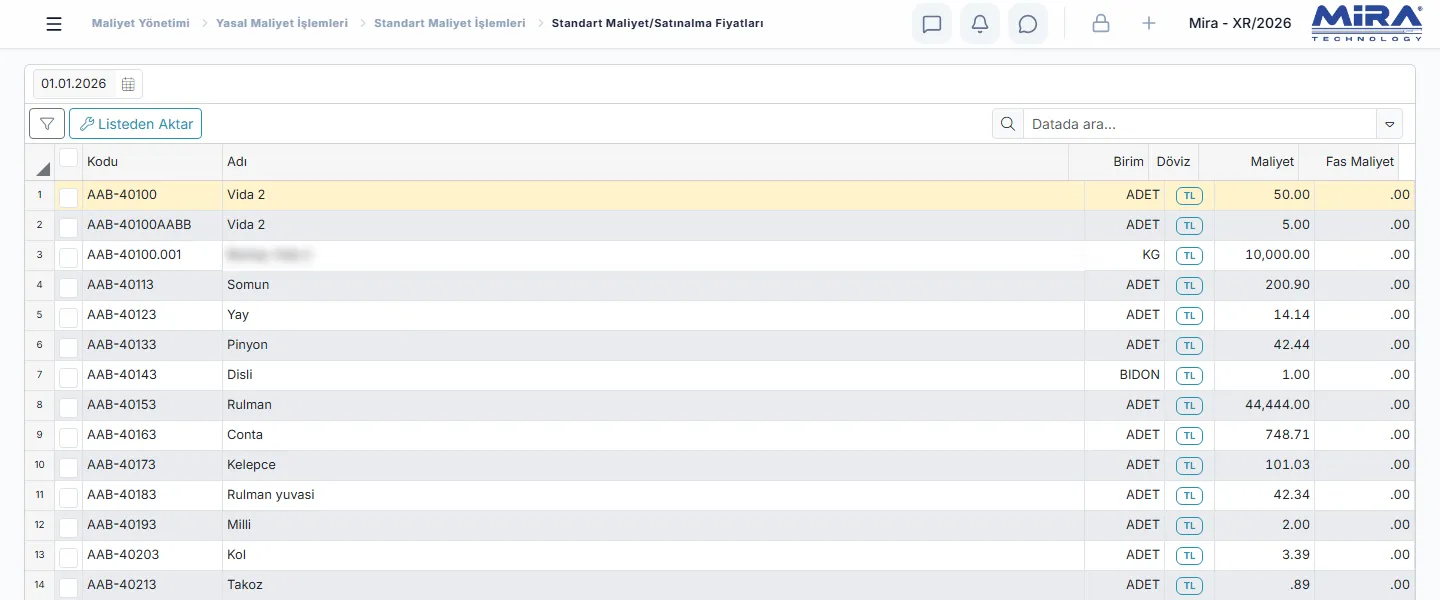Show notifications with the bell icon

(x=980, y=24)
